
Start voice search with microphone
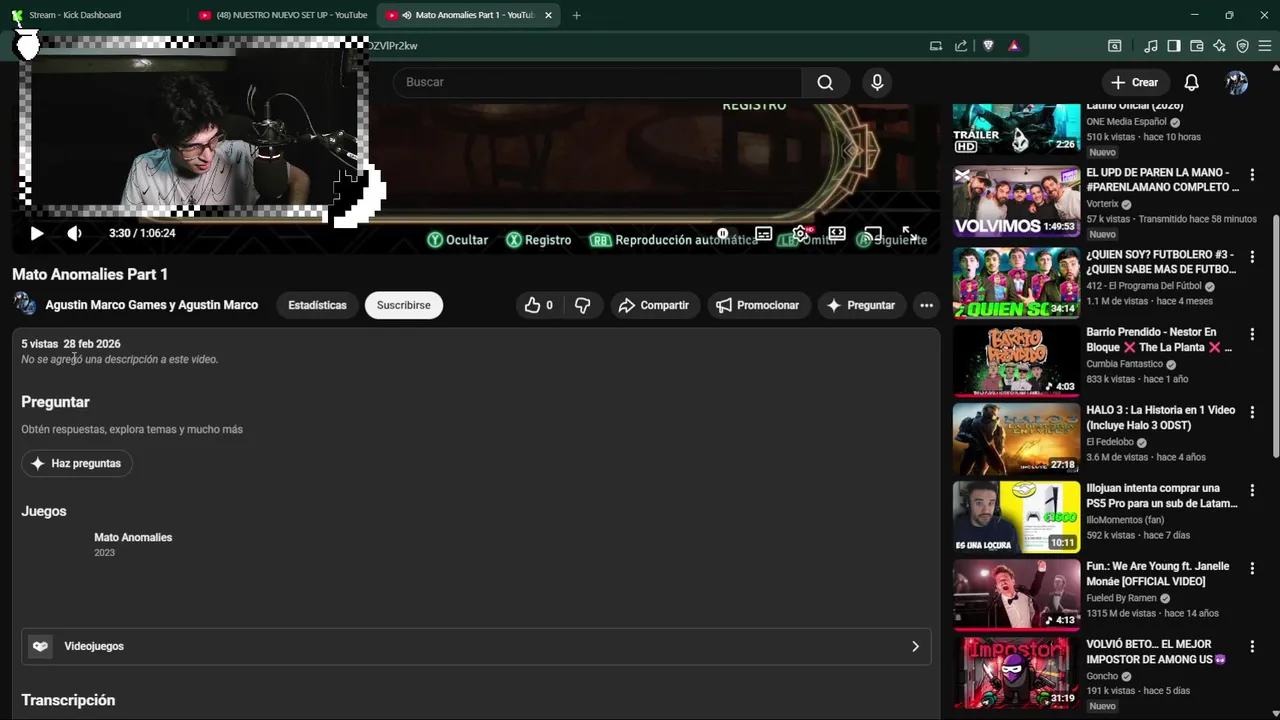point(877,82)
